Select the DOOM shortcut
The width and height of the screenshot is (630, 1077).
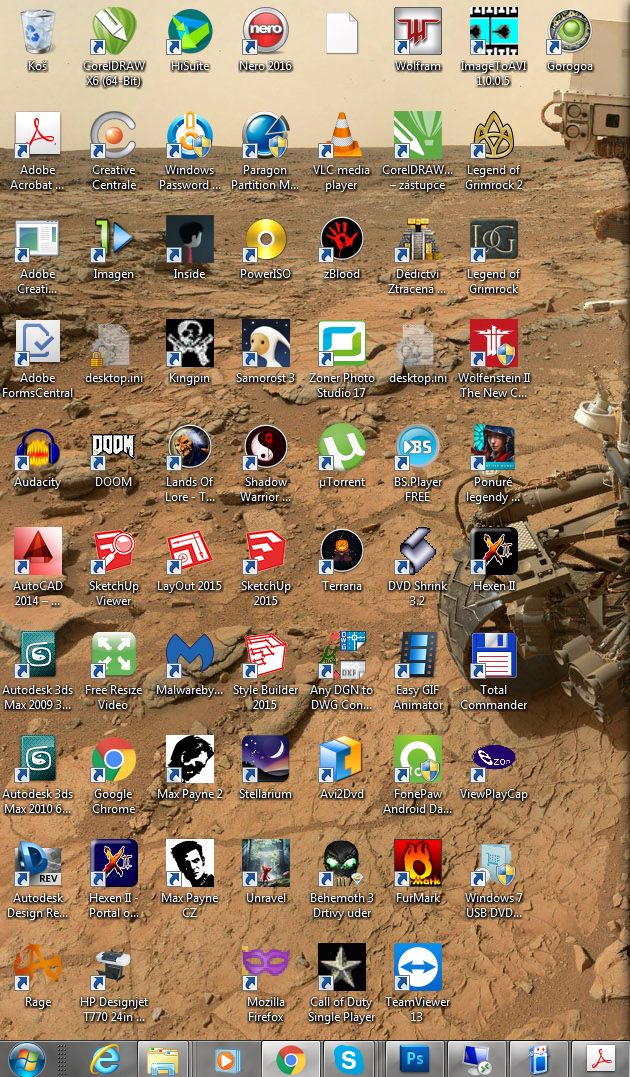tap(113, 448)
